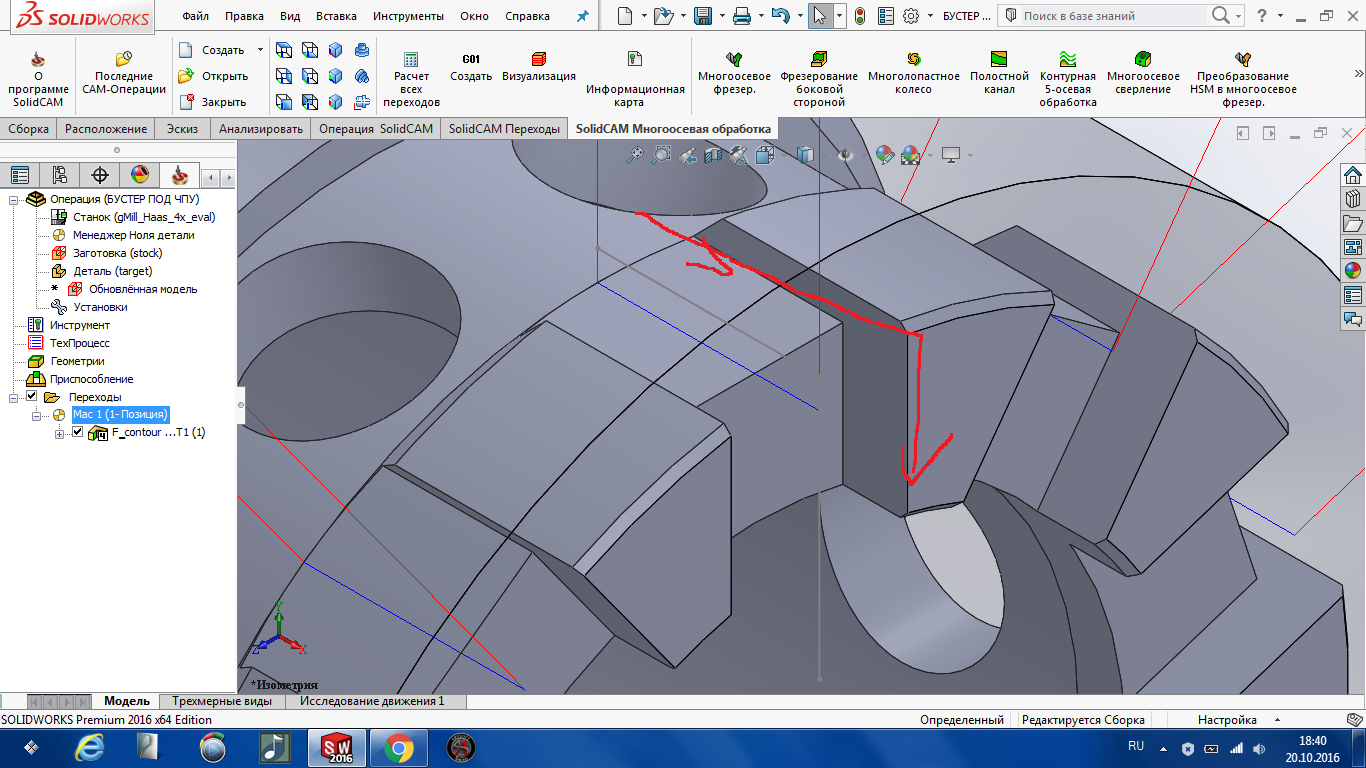Open the Правка menu
The width and height of the screenshot is (1366, 768).
tap(245, 16)
